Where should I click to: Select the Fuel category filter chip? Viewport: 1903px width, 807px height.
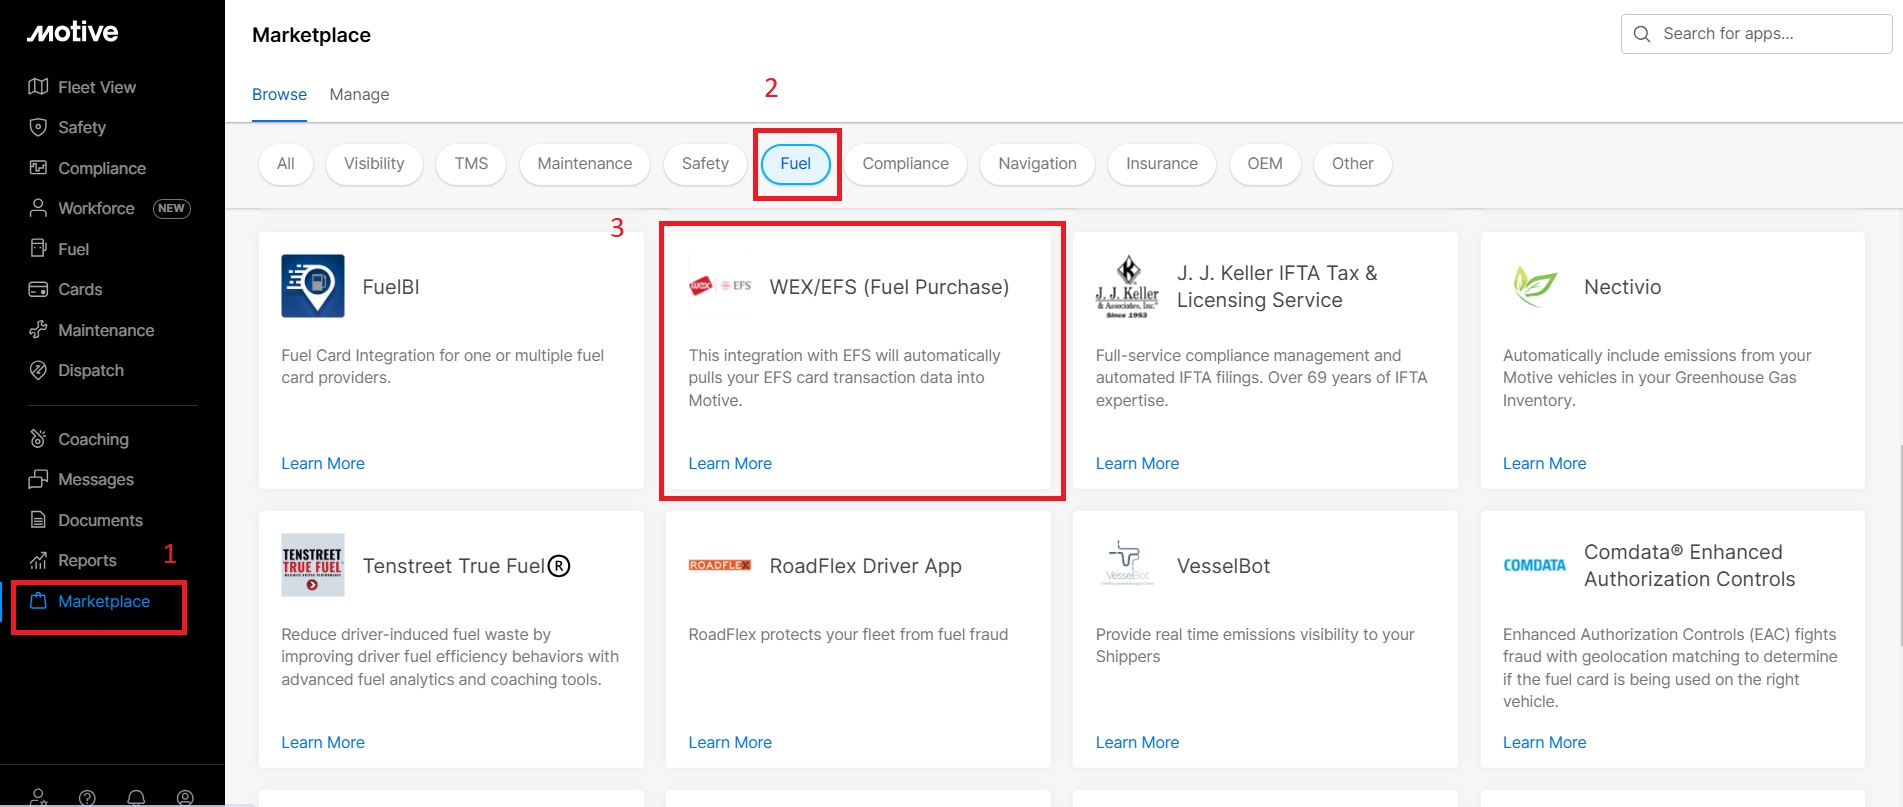tap(795, 164)
